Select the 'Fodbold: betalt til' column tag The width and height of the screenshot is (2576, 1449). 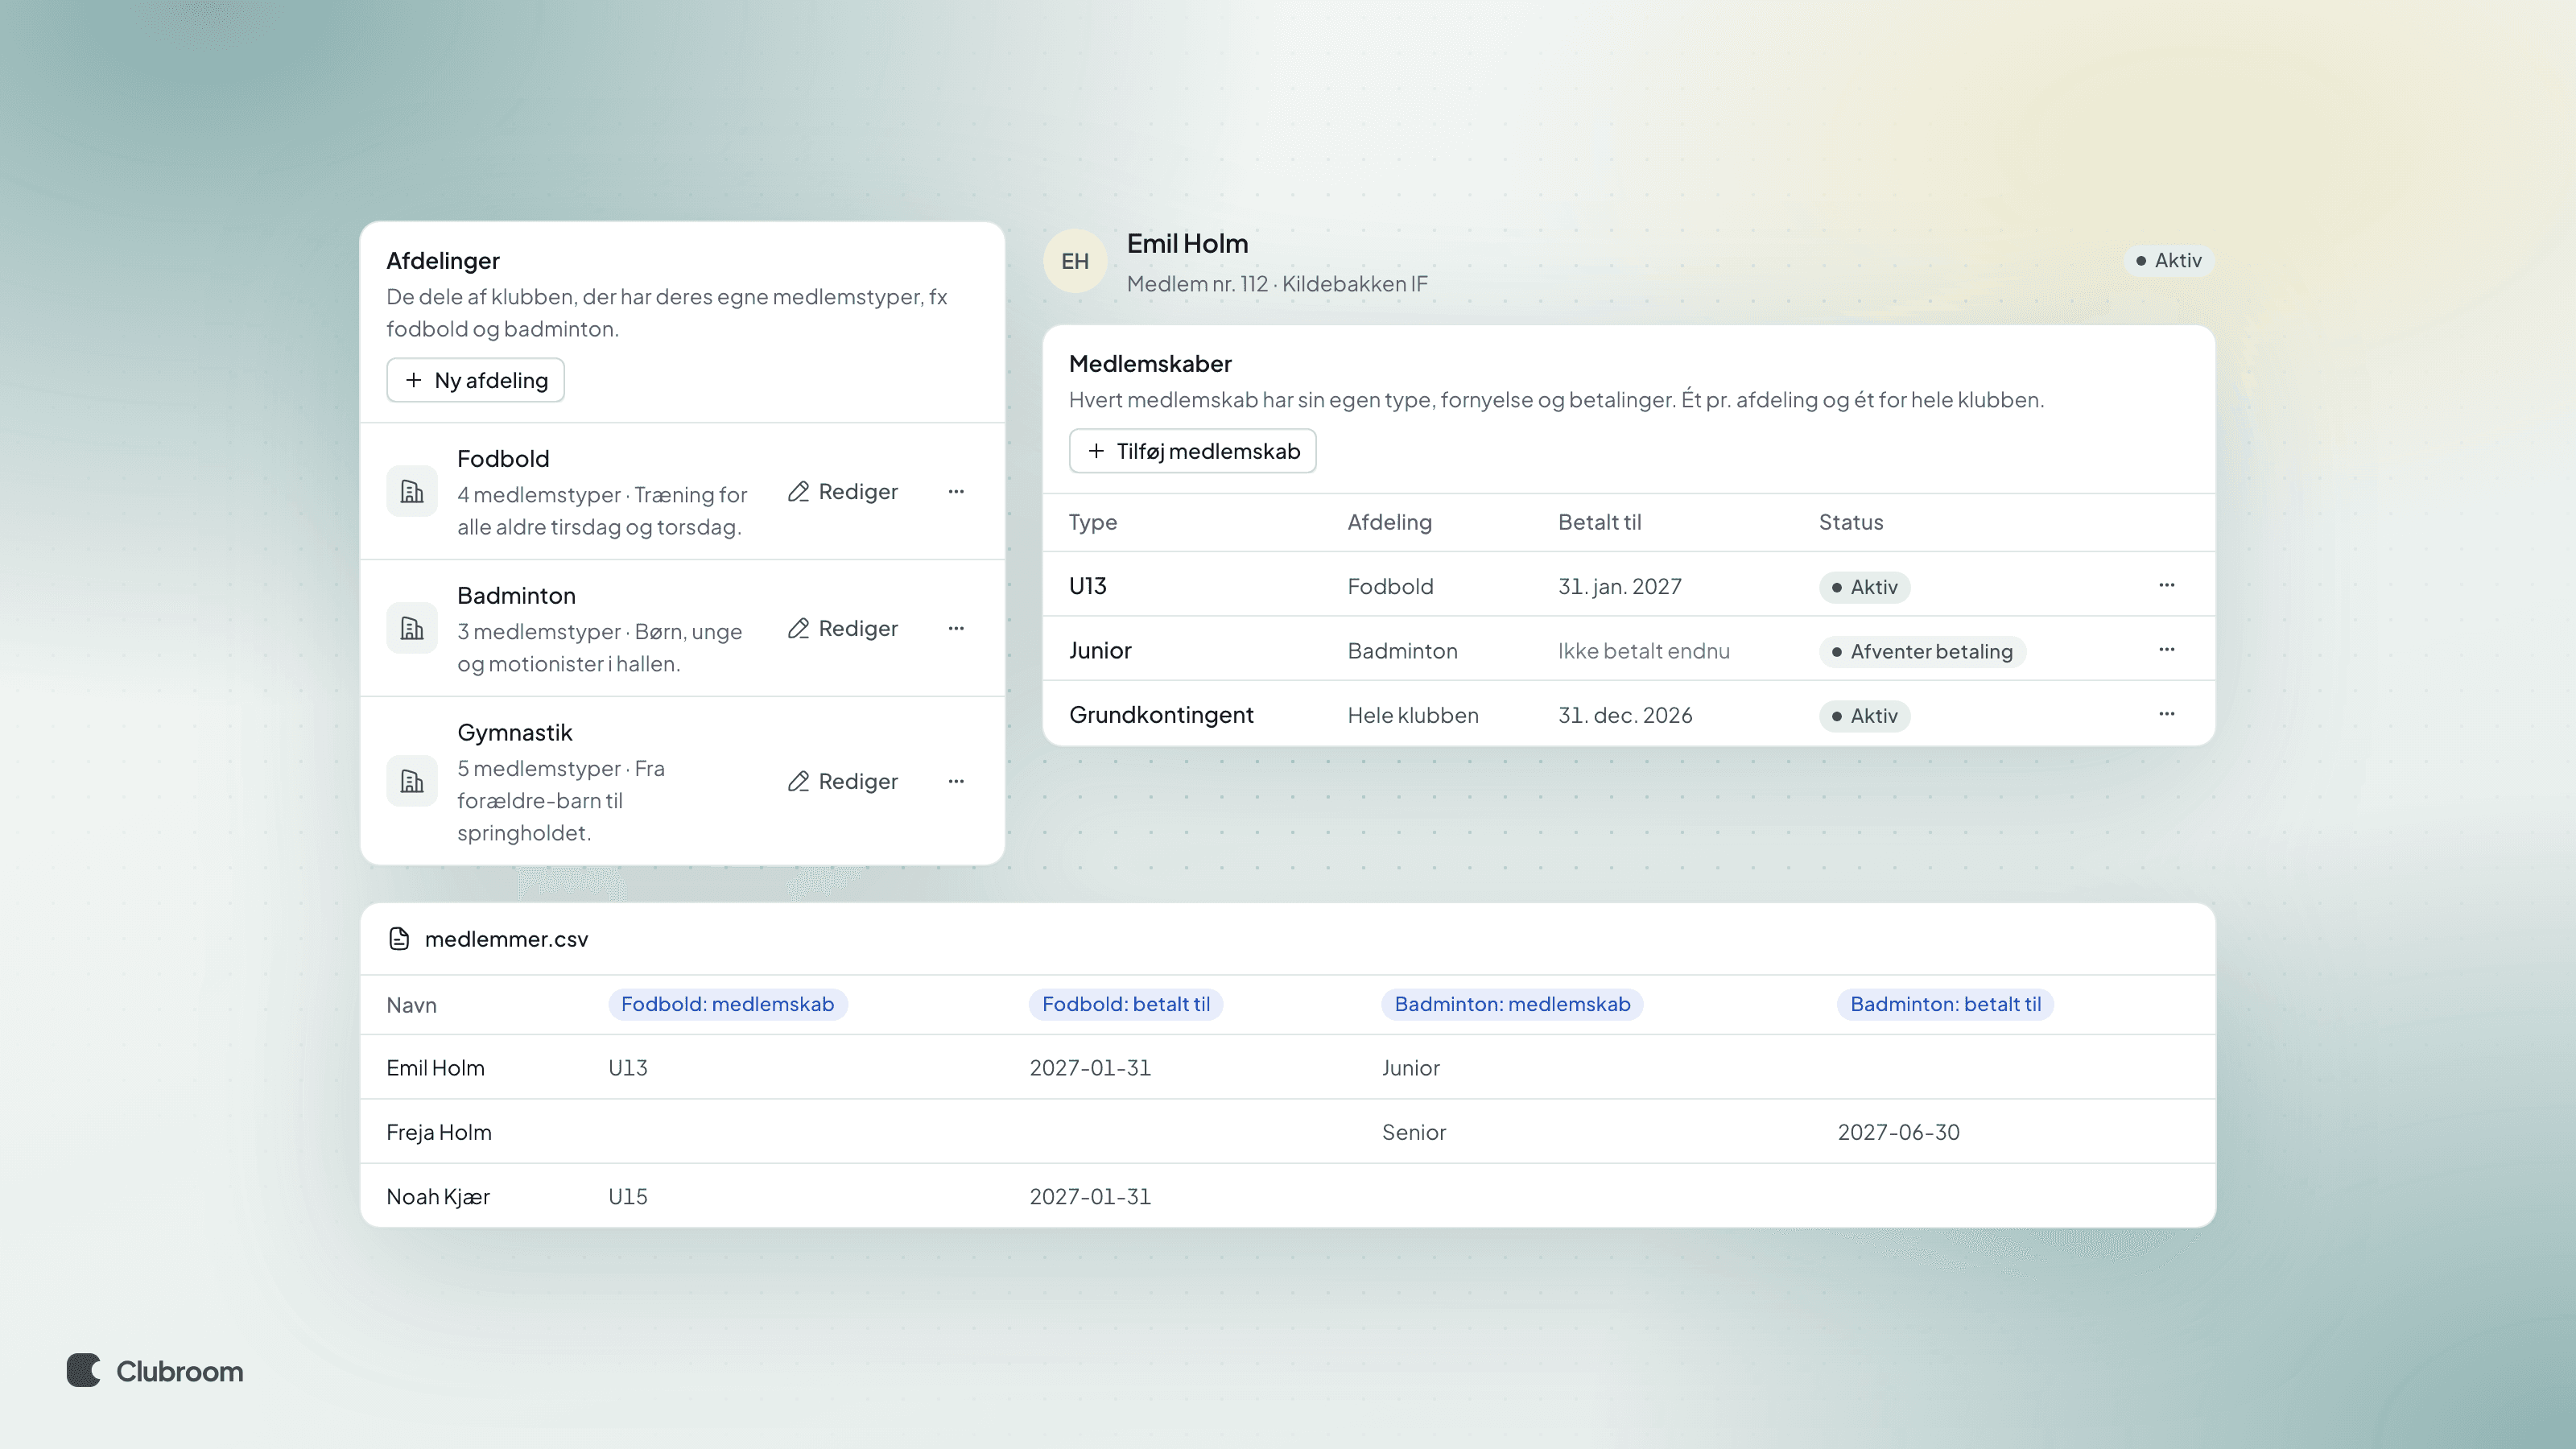1126,1004
